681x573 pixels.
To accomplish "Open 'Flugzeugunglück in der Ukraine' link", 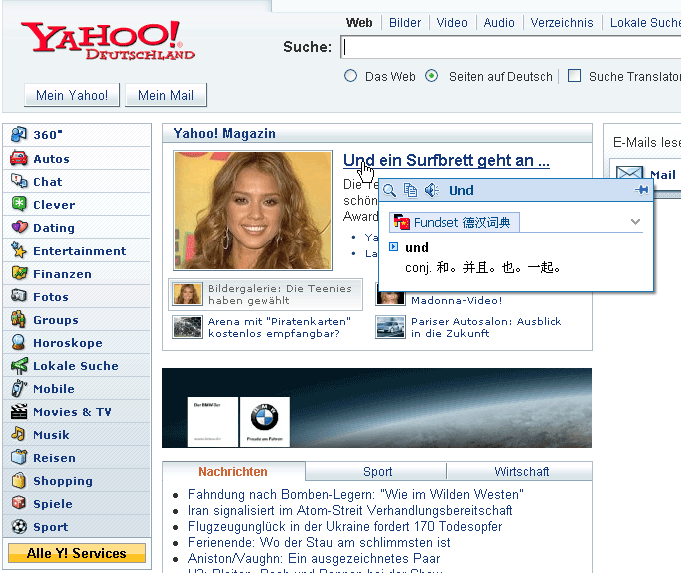I will [x=345, y=527].
